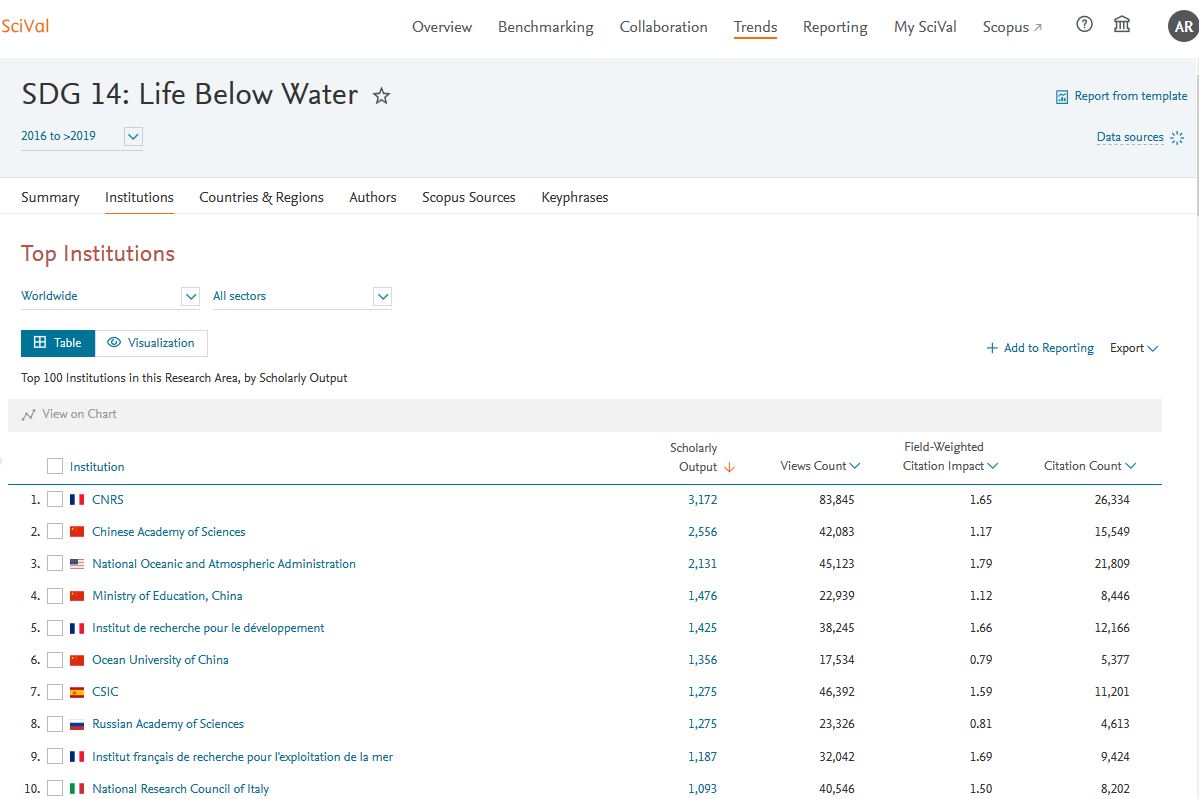1199x799 pixels.
Task: Open the All sectors dropdown
Action: [382, 296]
